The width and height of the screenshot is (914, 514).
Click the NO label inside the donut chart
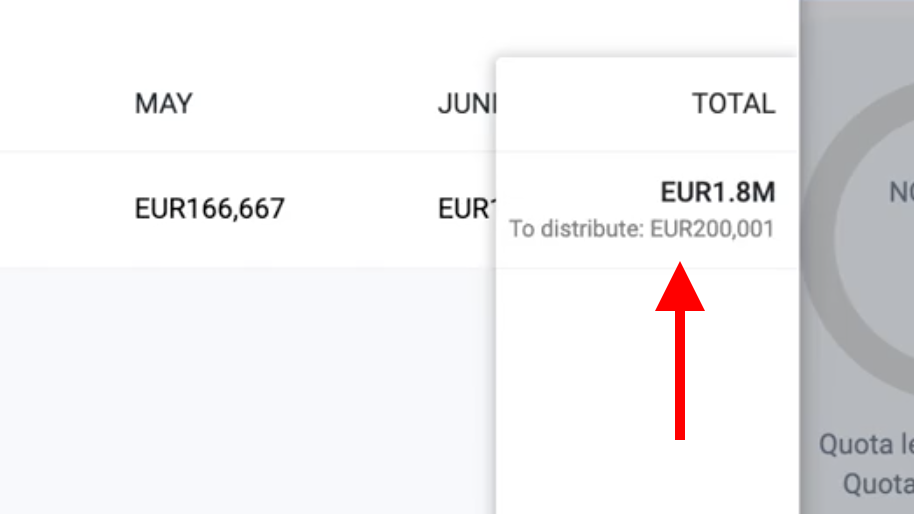click(x=901, y=192)
